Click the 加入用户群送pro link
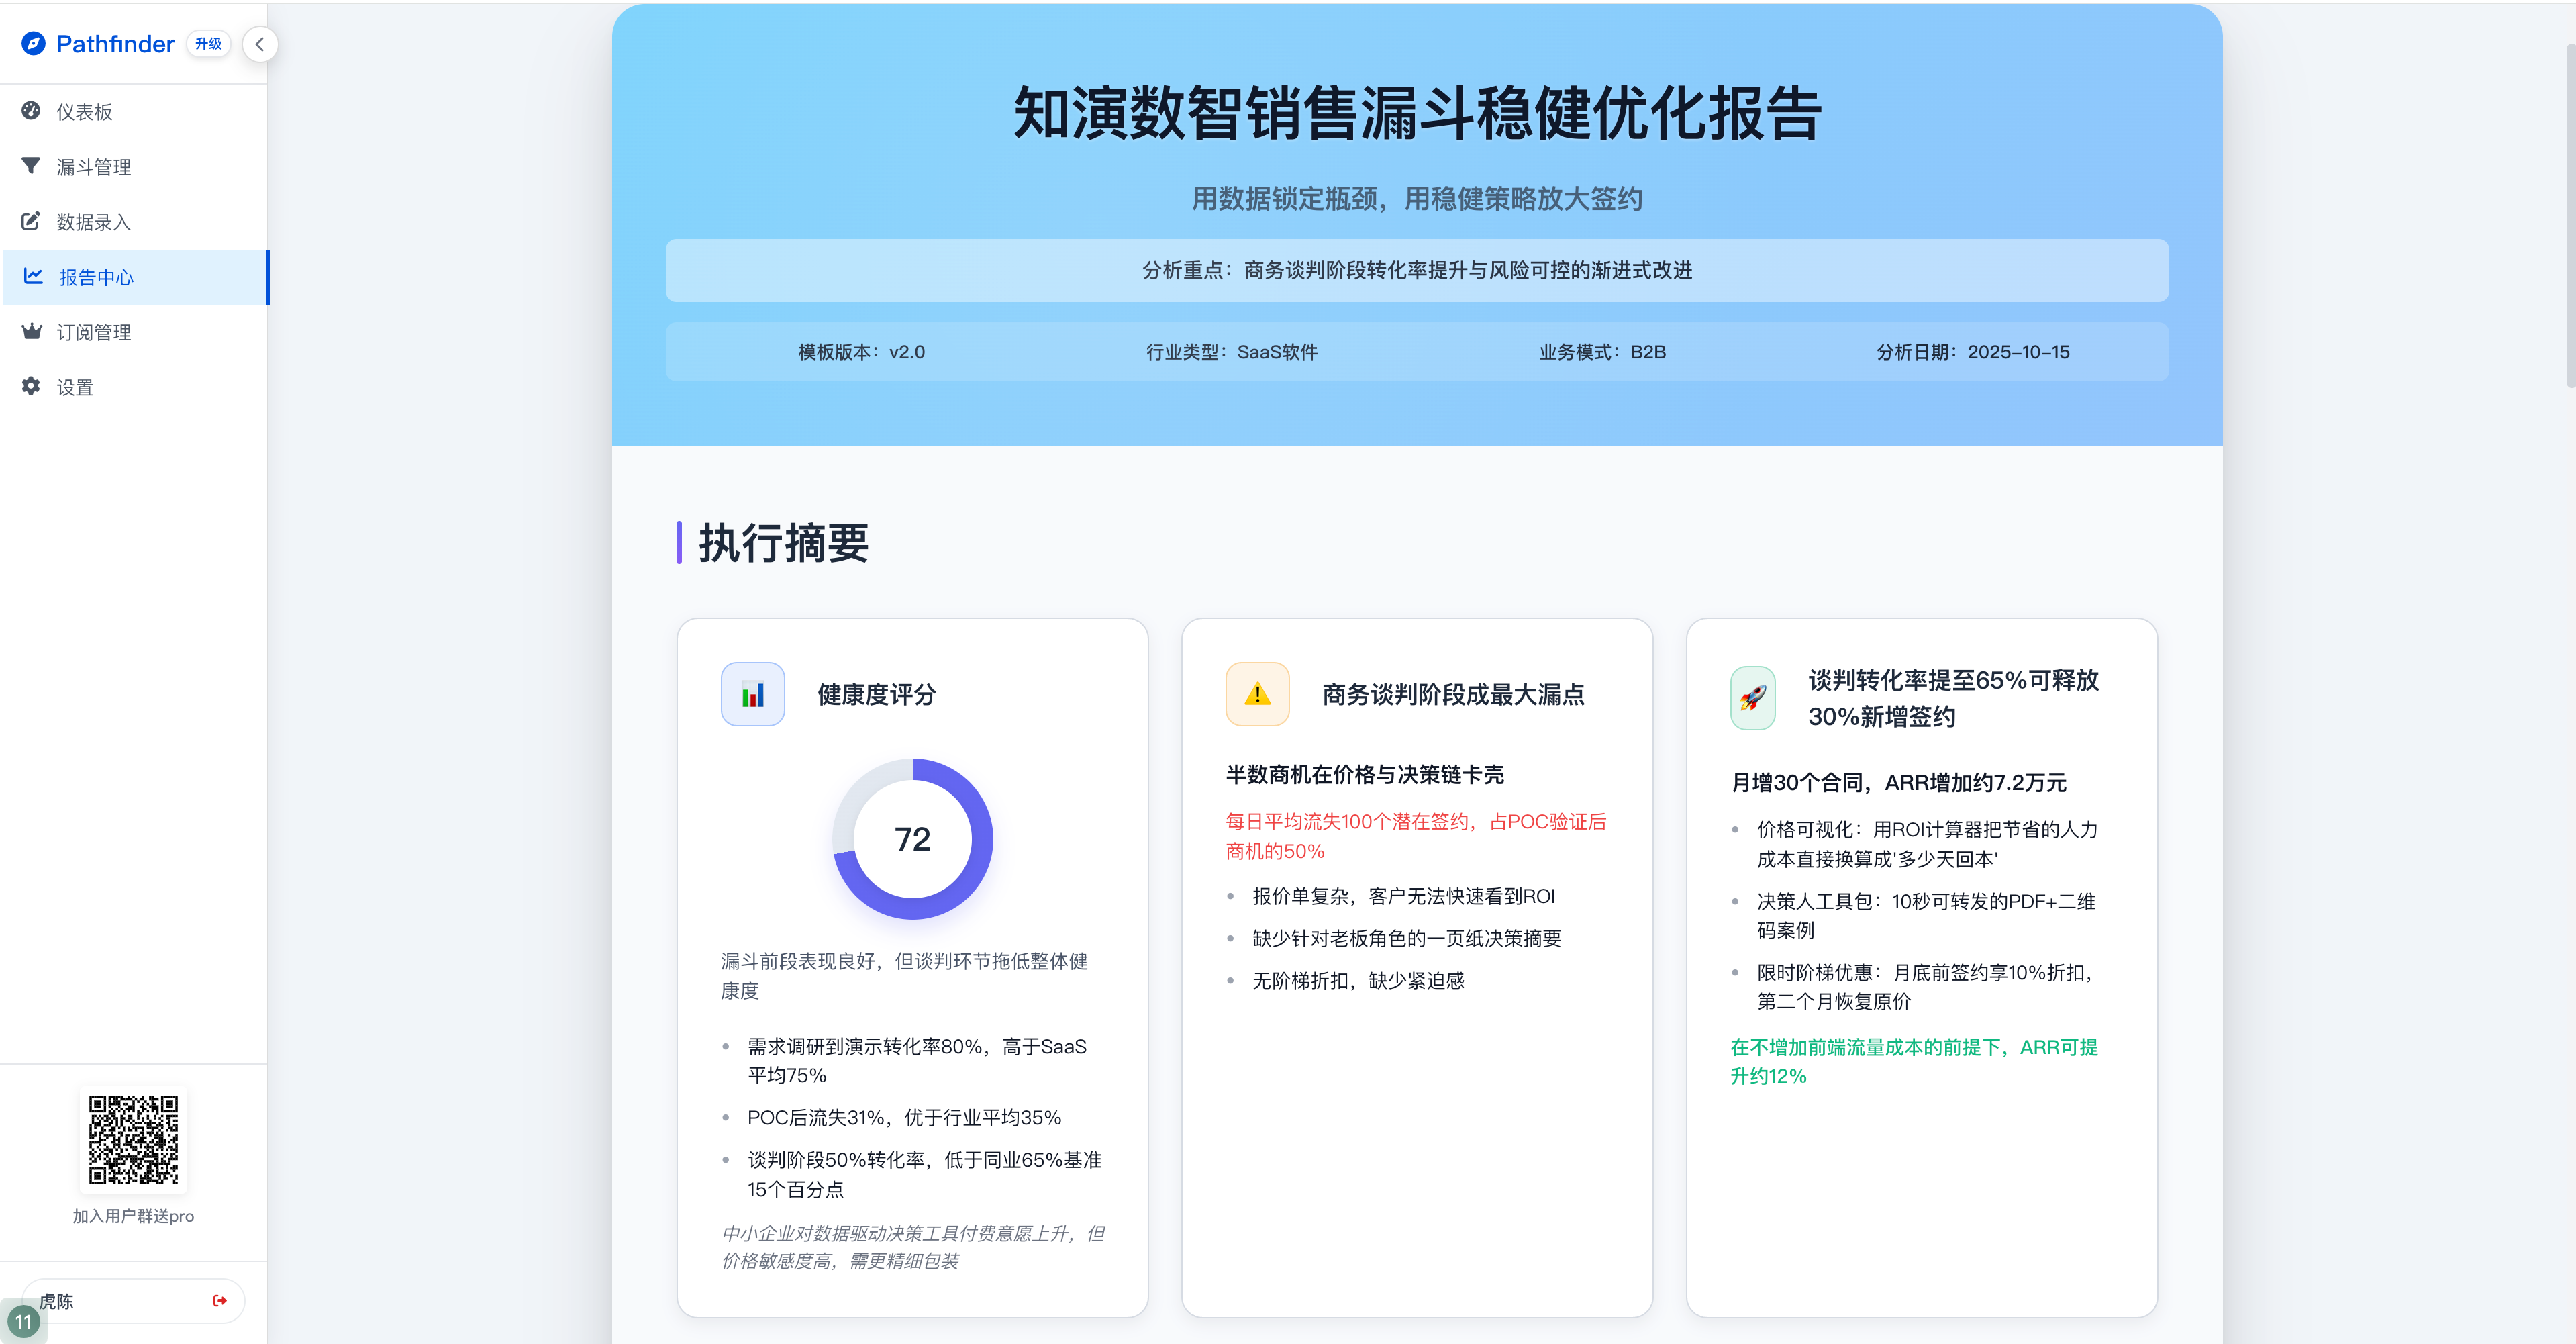 (133, 1216)
